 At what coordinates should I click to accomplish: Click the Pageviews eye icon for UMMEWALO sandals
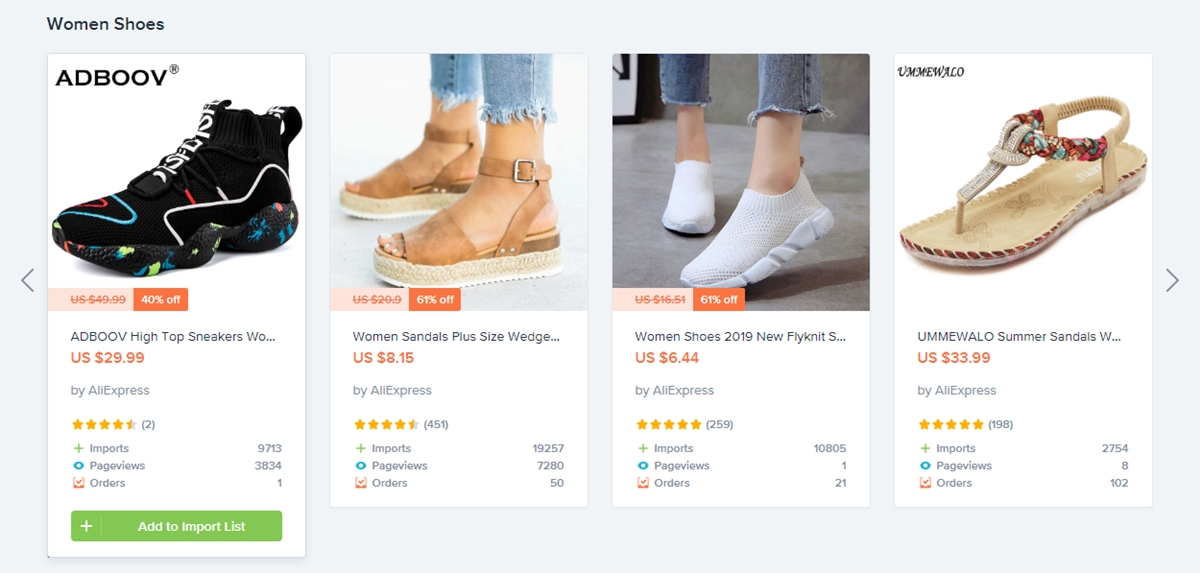point(925,466)
